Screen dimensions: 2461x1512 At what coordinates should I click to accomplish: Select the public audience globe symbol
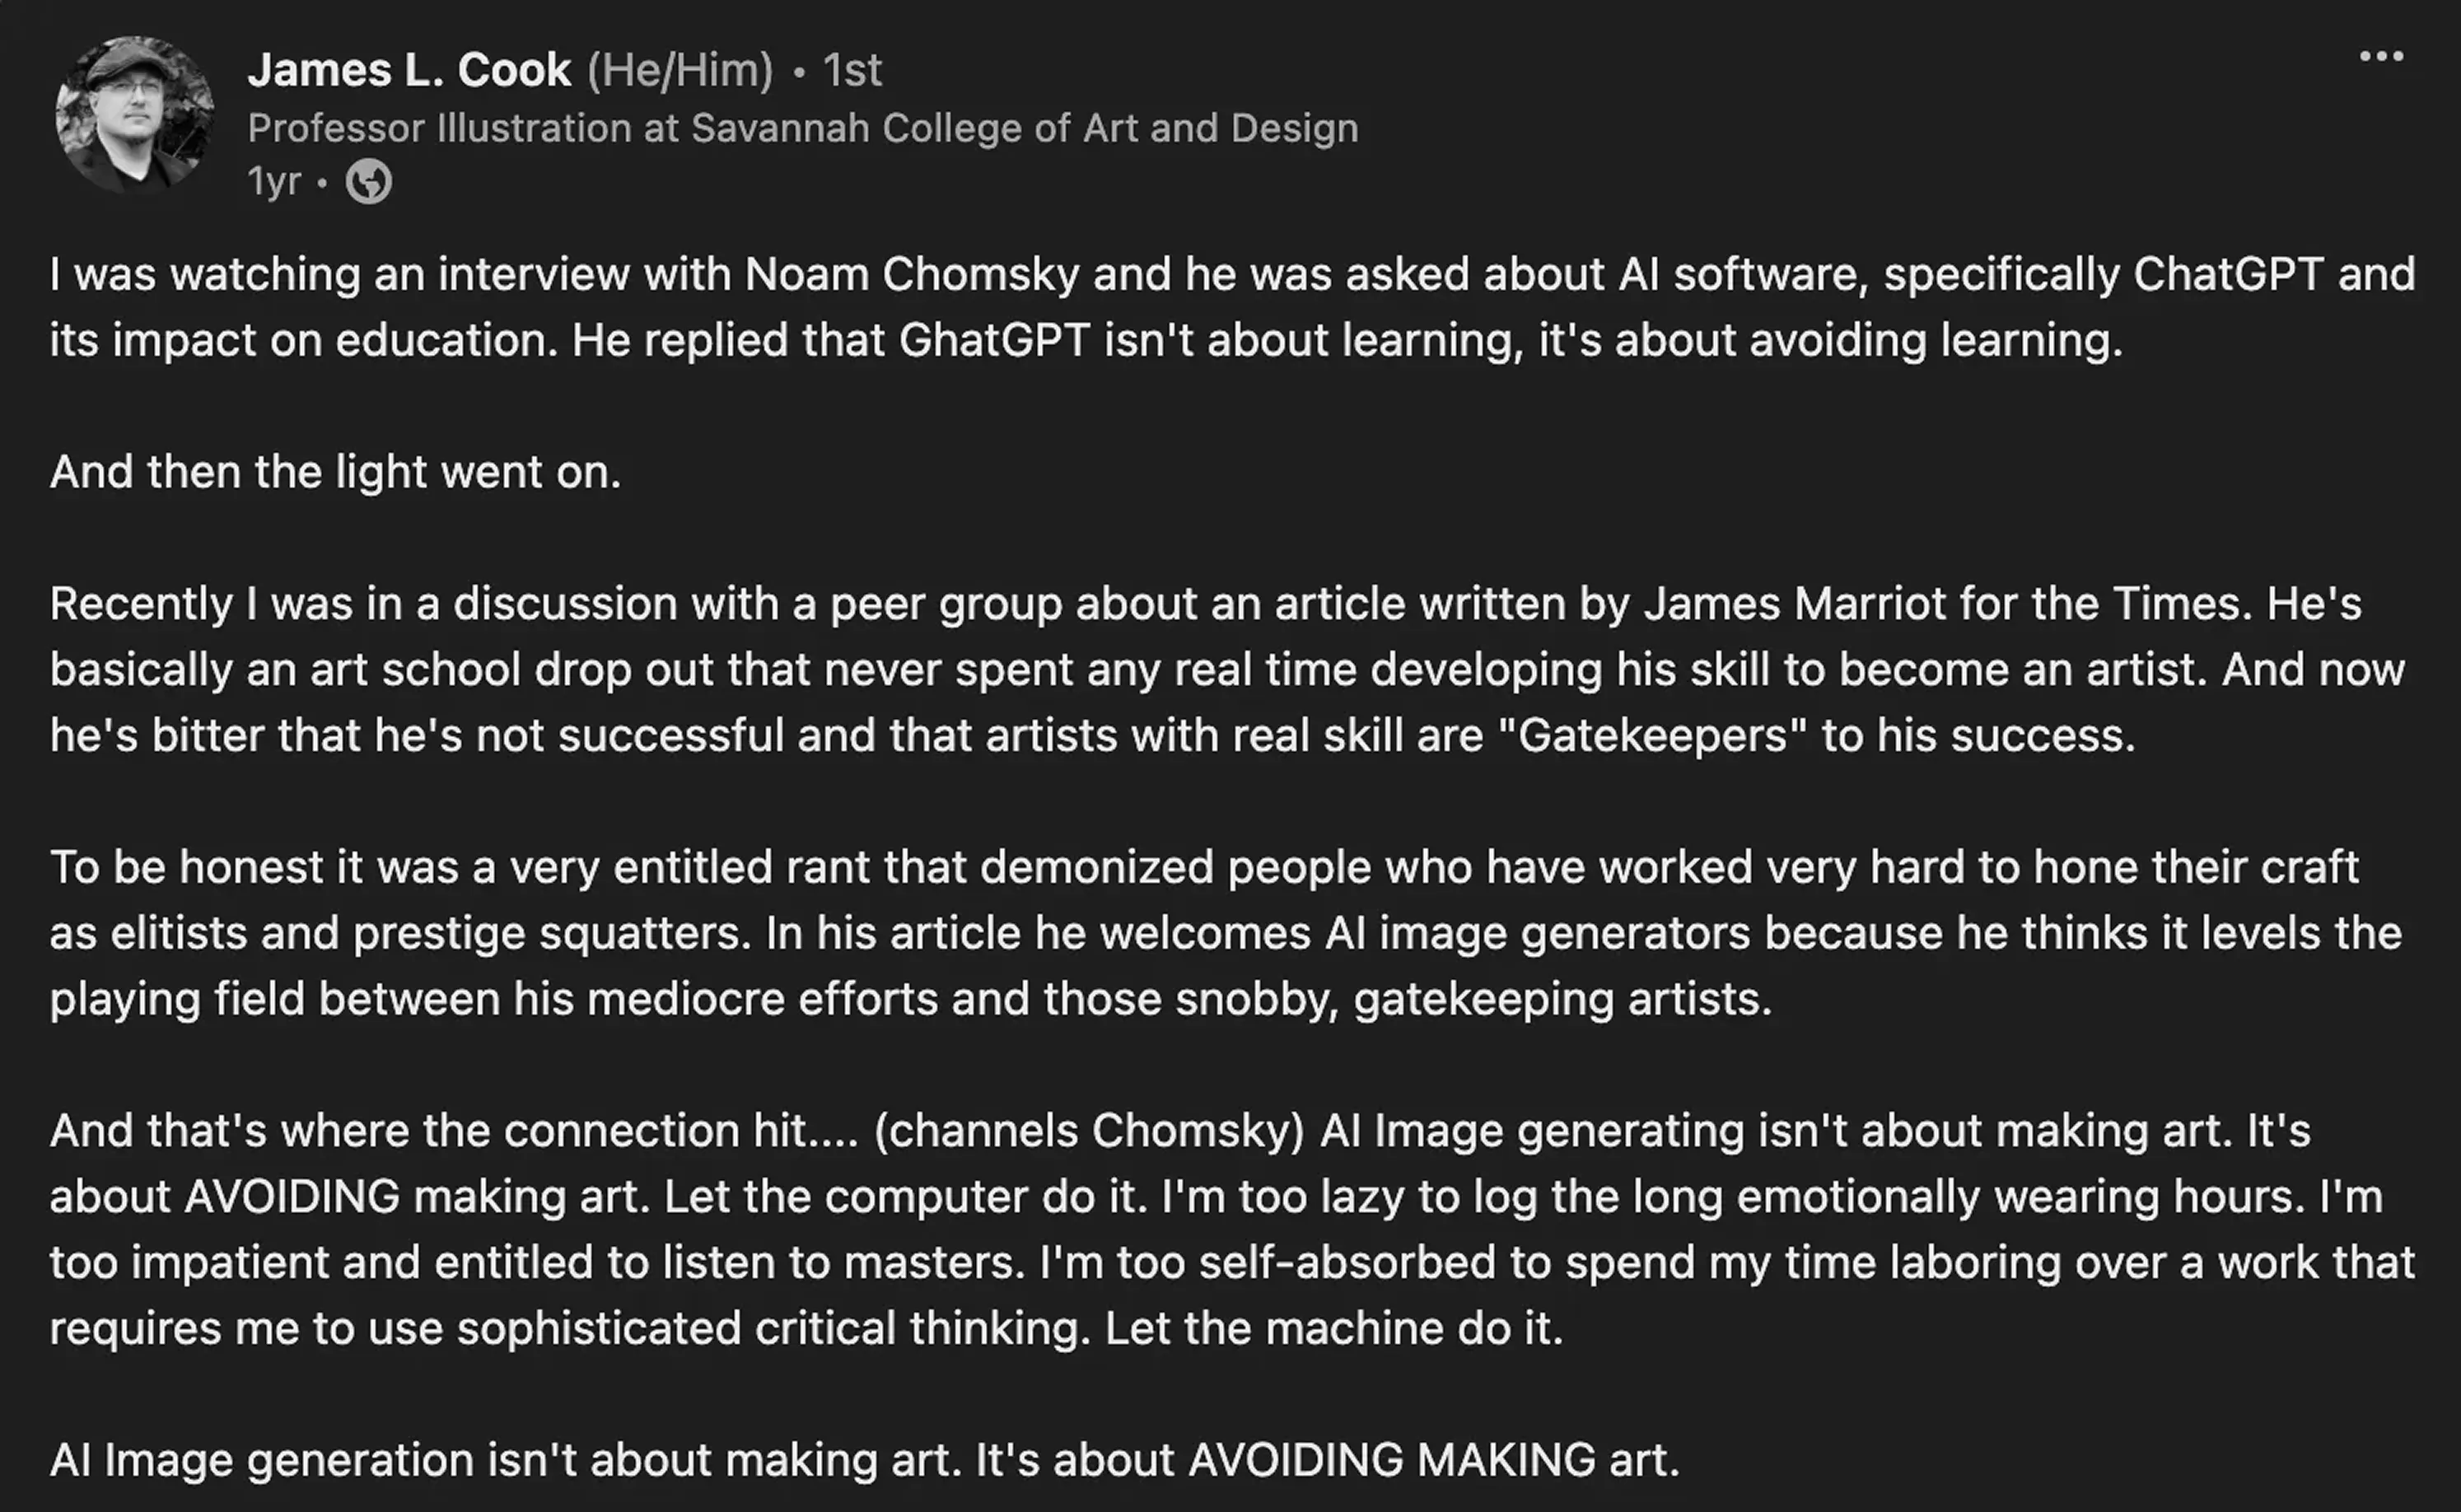(370, 182)
